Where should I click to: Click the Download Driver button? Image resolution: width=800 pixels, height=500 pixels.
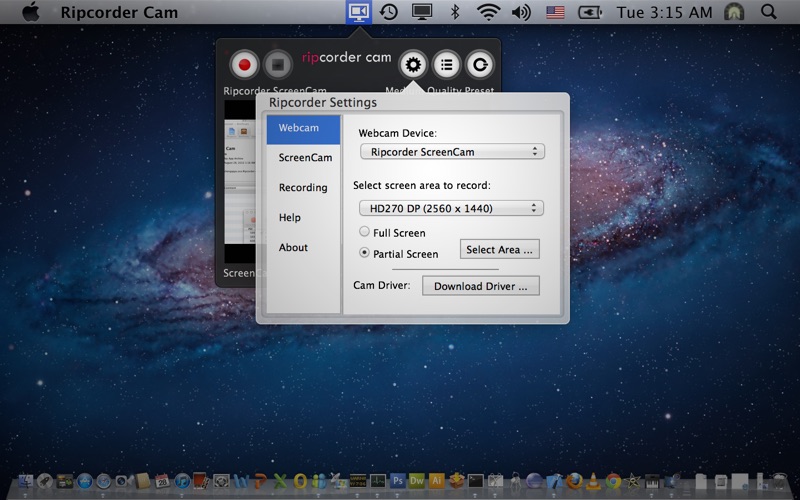click(480, 286)
